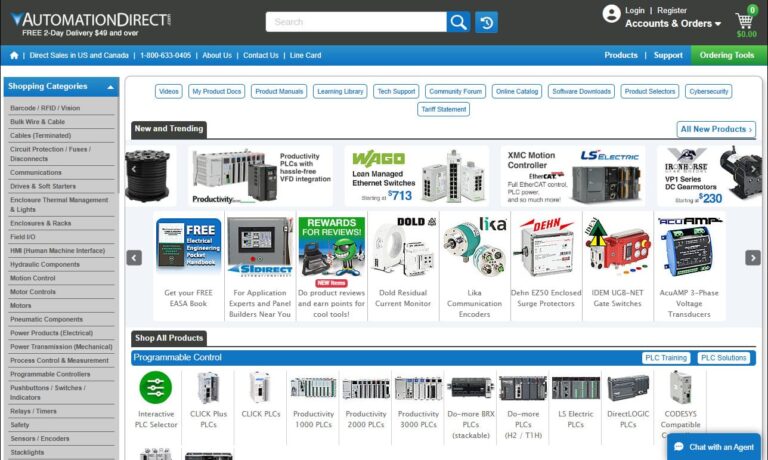Open search history icon
This screenshot has height=460, width=768.
pyautogui.click(x=486, y=22)
